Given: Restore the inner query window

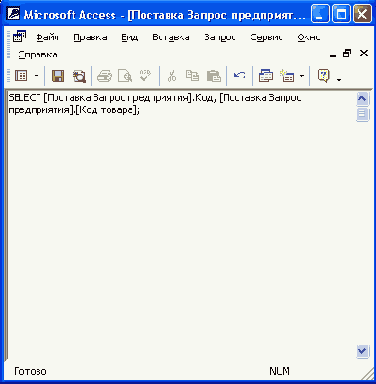Looking at the screenshot, I should point(347,53).
